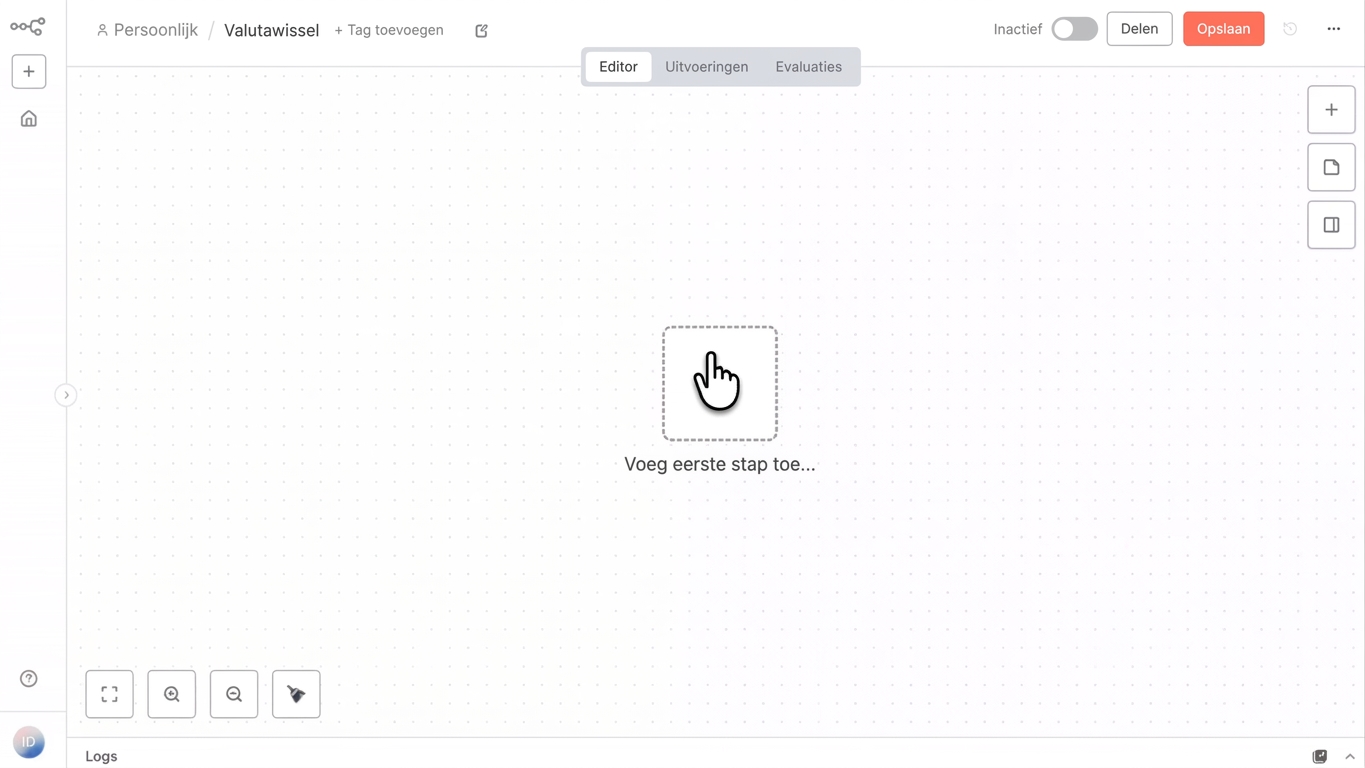Expand the Logs panel chevron
Screen dimensions: 1365x768
coord(1350,757)
